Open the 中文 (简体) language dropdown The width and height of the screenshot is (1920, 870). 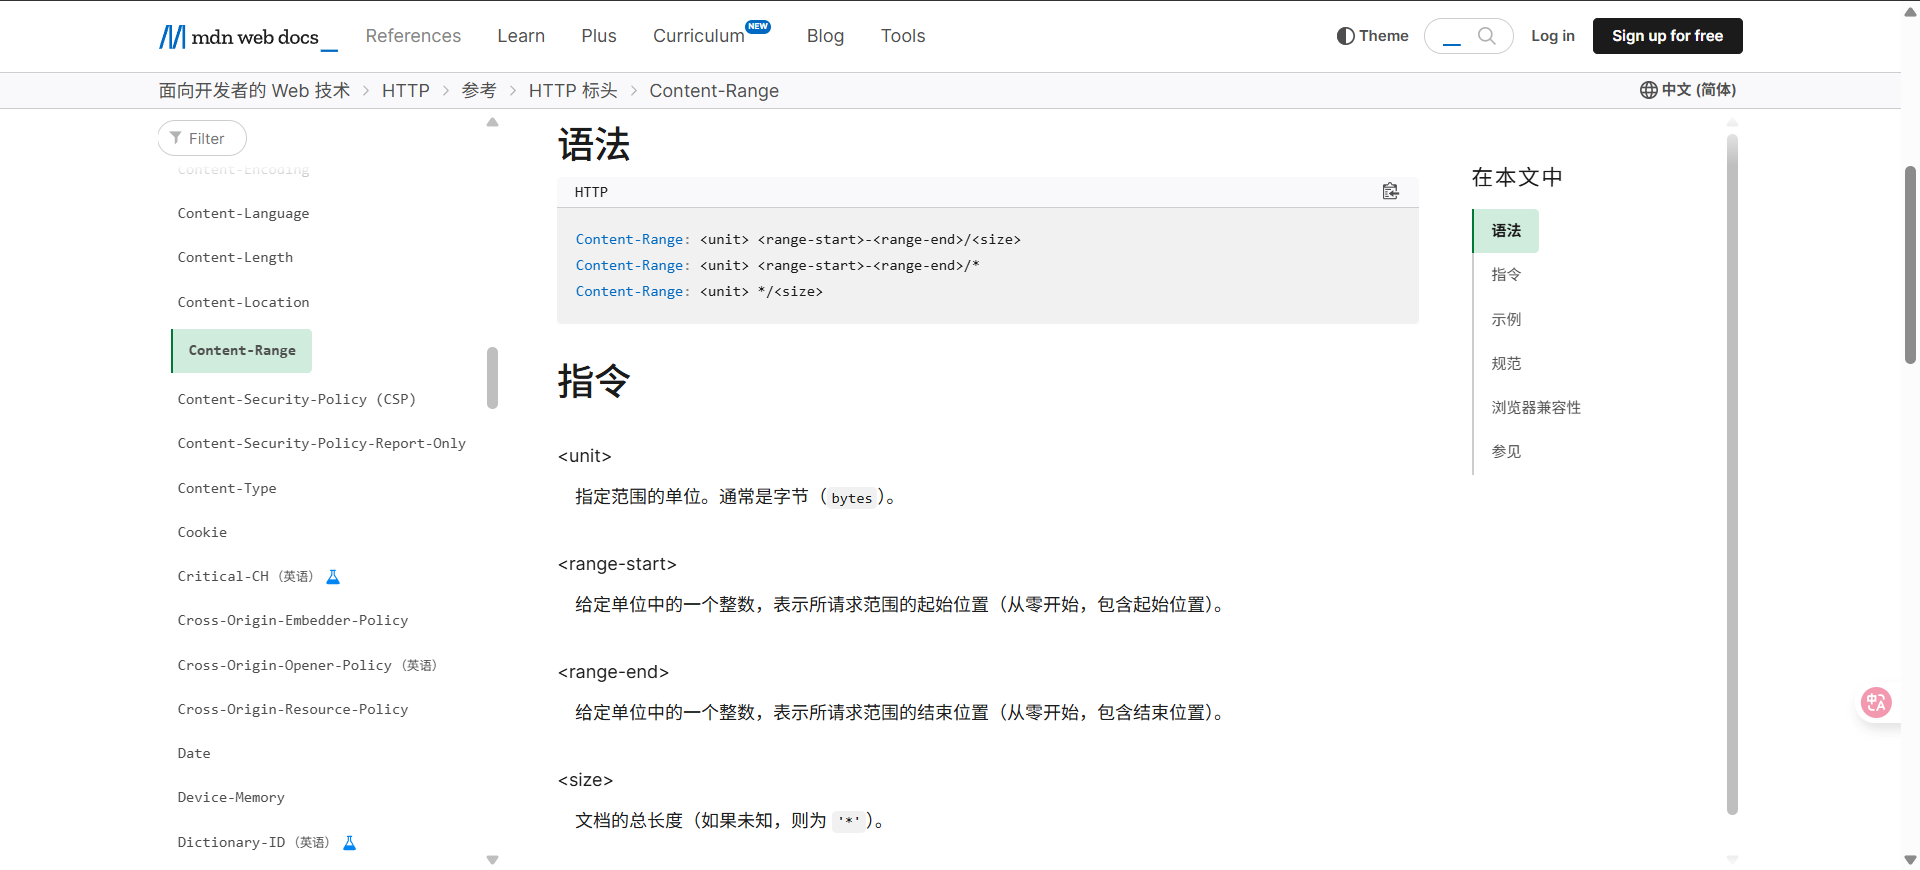pos(1697,90)
